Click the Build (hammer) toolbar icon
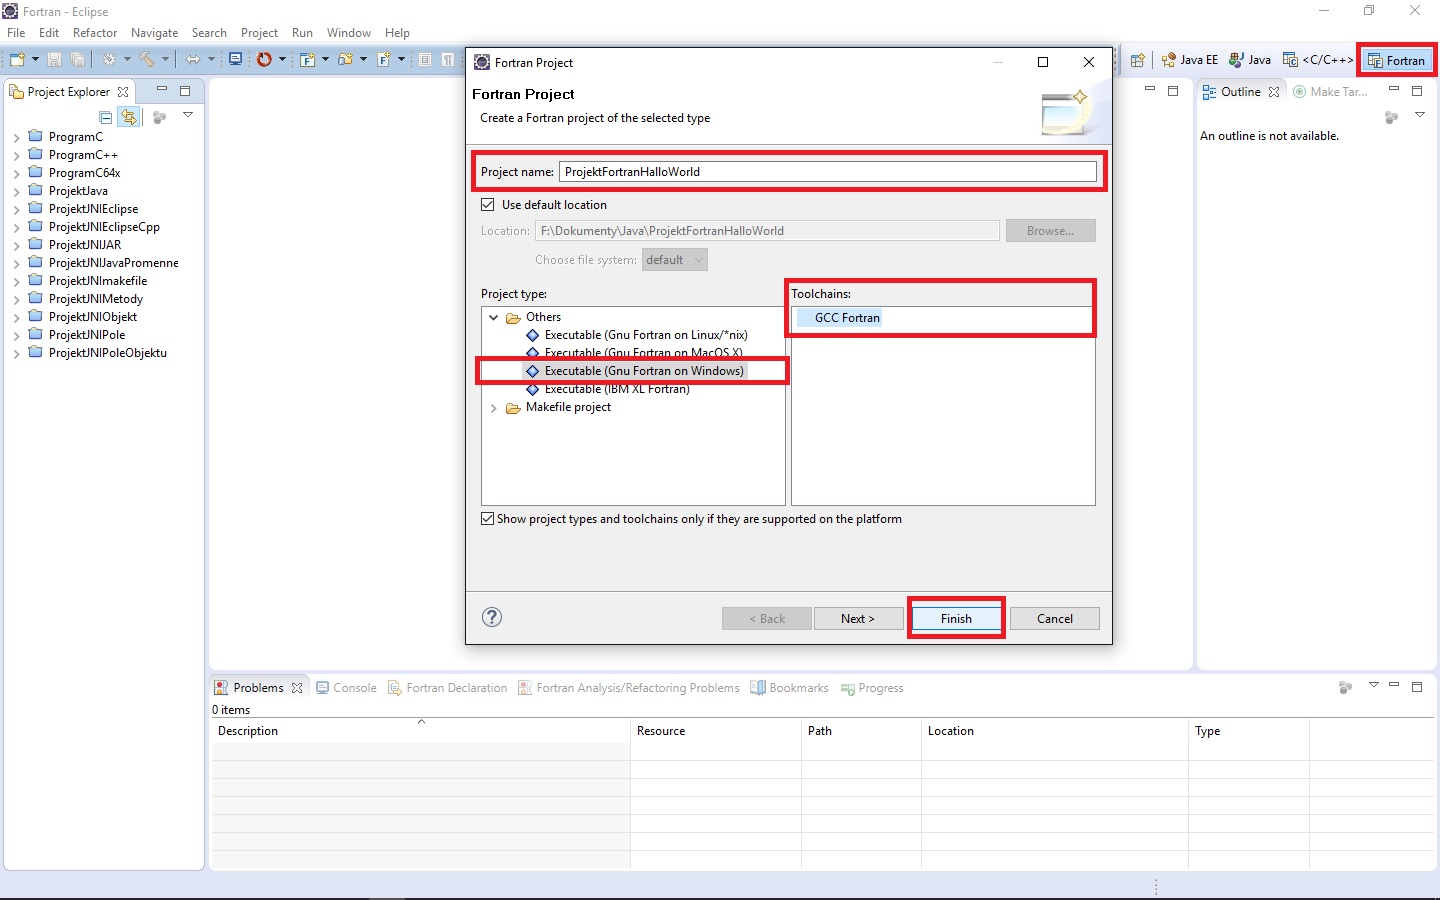 click(146, 60)
